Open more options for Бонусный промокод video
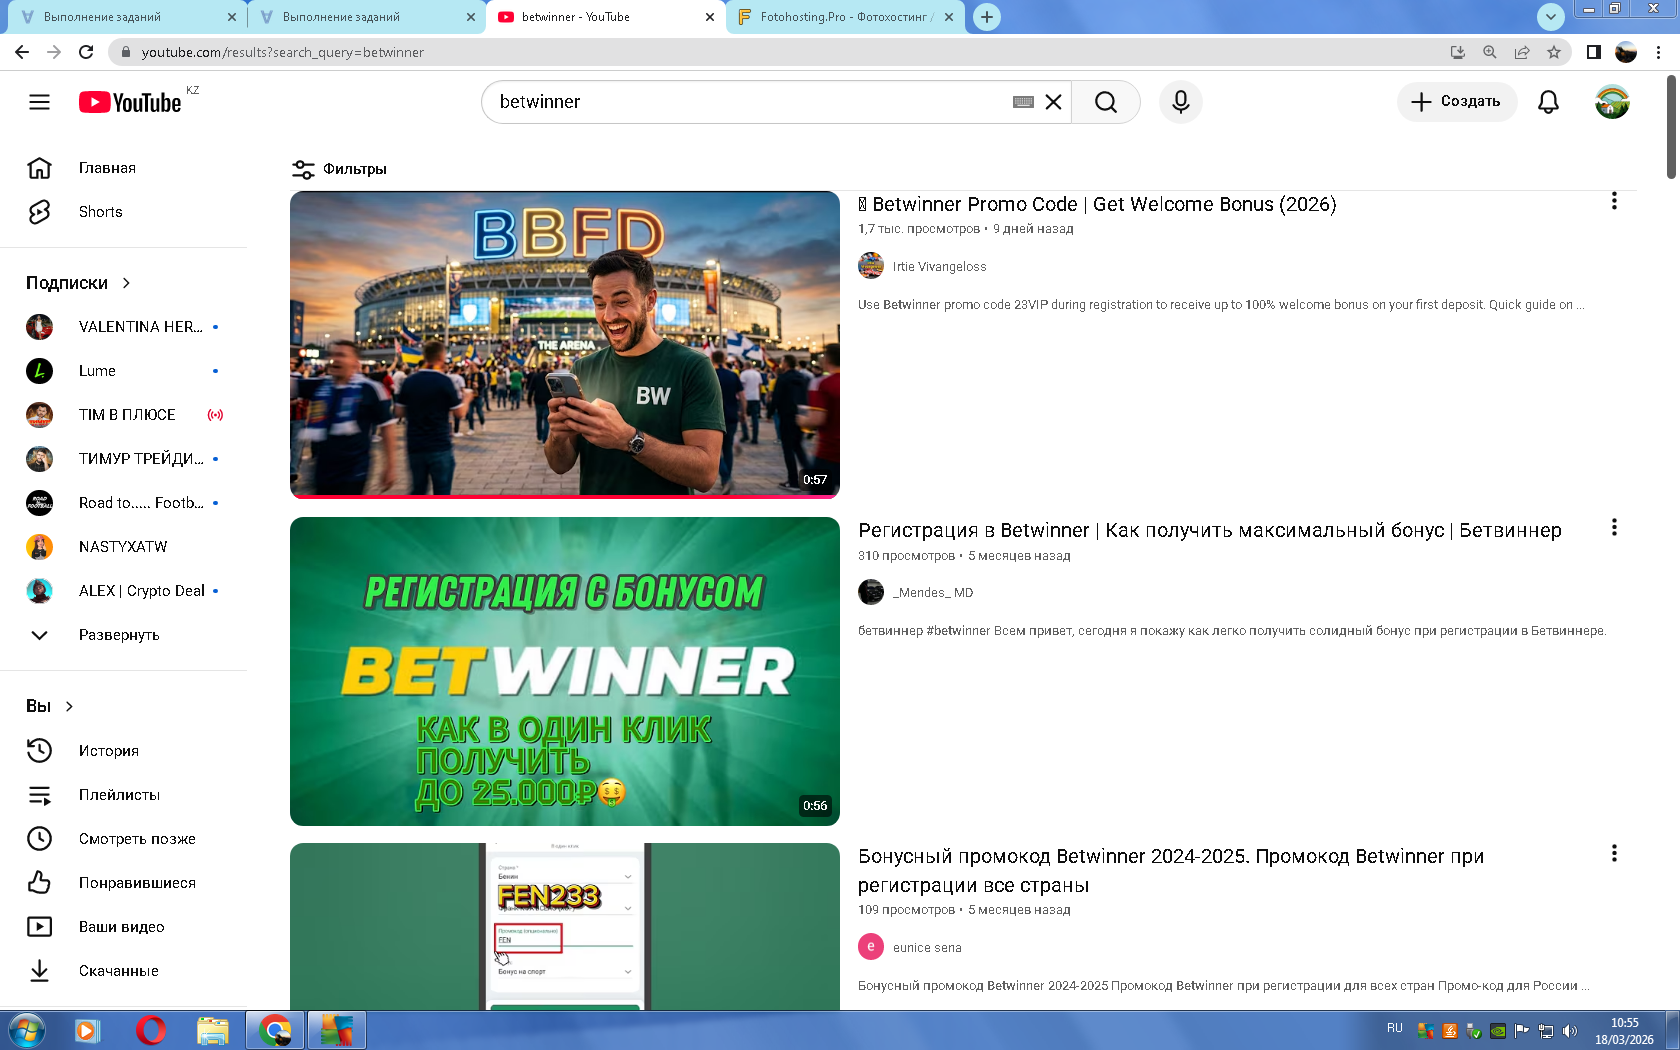Screen dimensions: 1680x1050 [1614, 853]
